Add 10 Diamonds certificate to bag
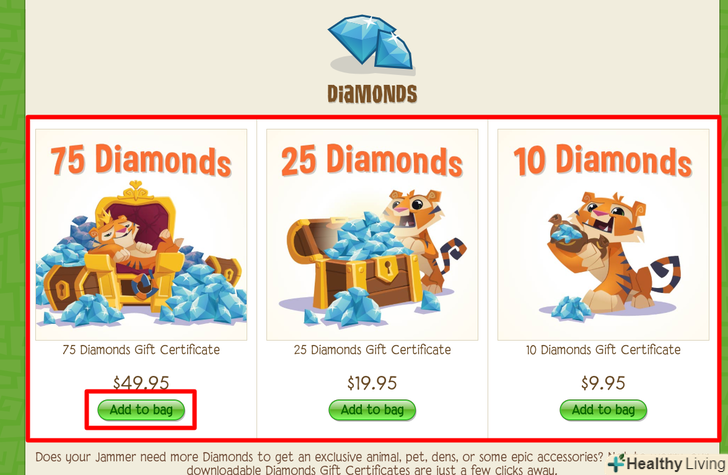Image resolution: width=728 pixels, height=475 pixels. [603, 410]
